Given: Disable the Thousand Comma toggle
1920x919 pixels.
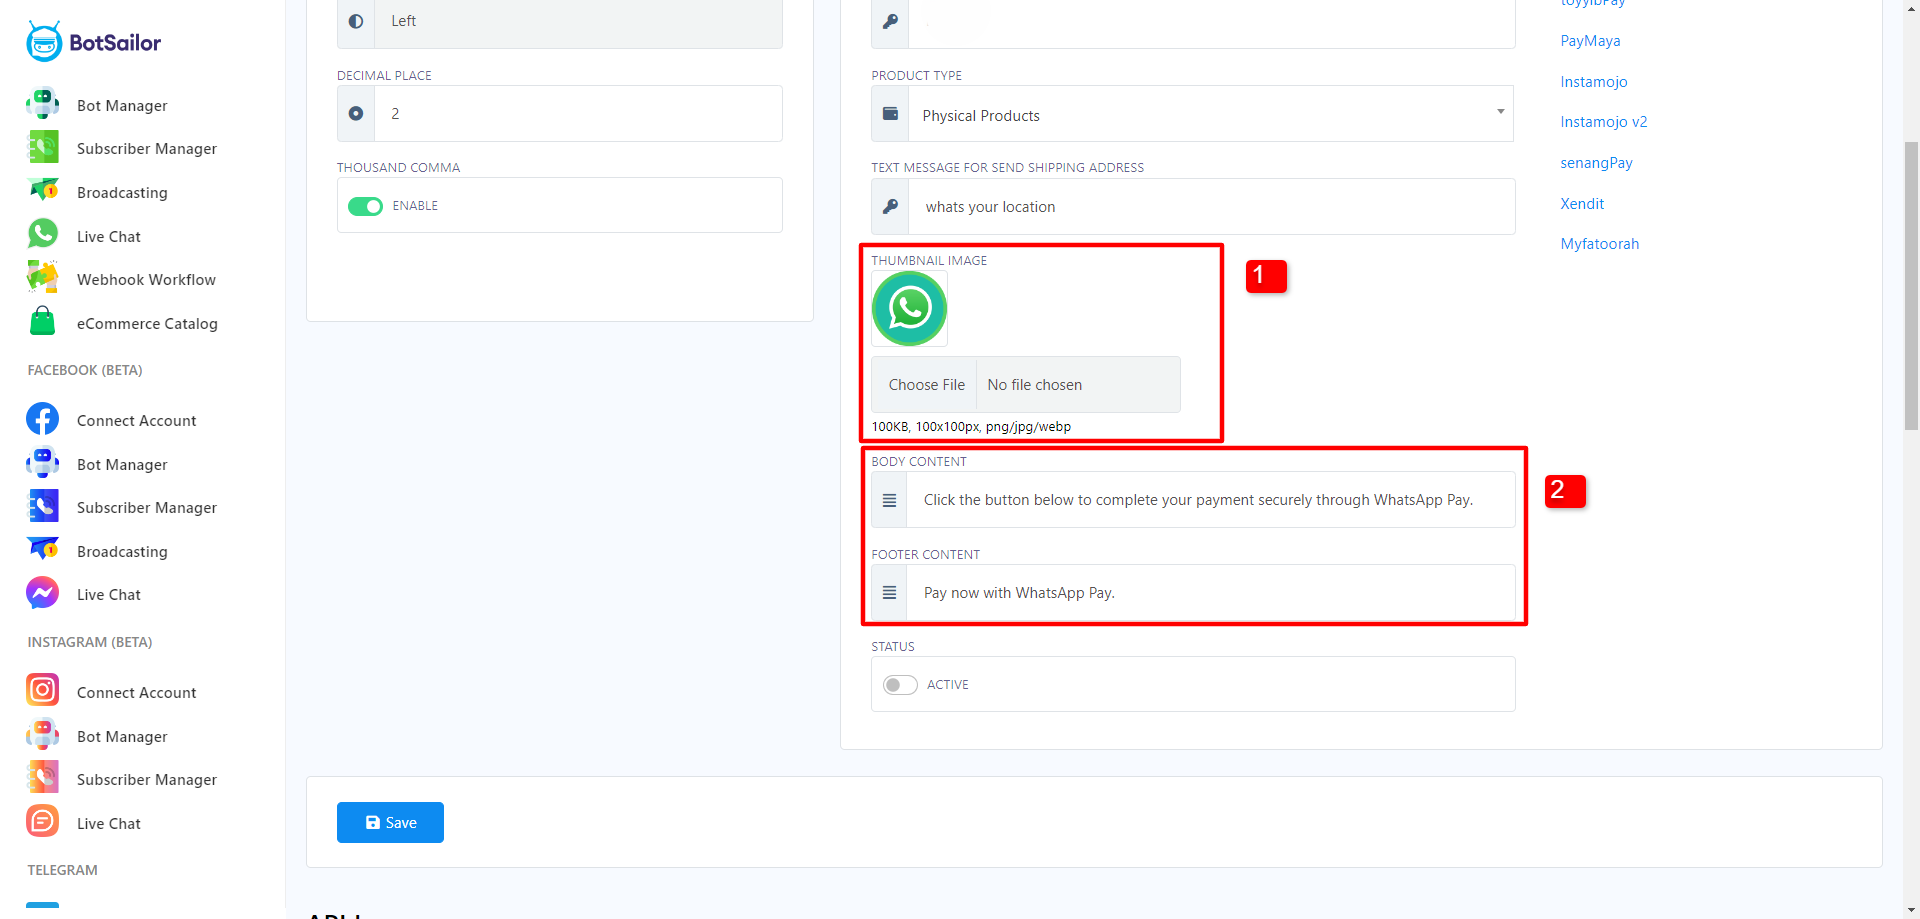Looking at the screenshot, I should tap(365, 206).
